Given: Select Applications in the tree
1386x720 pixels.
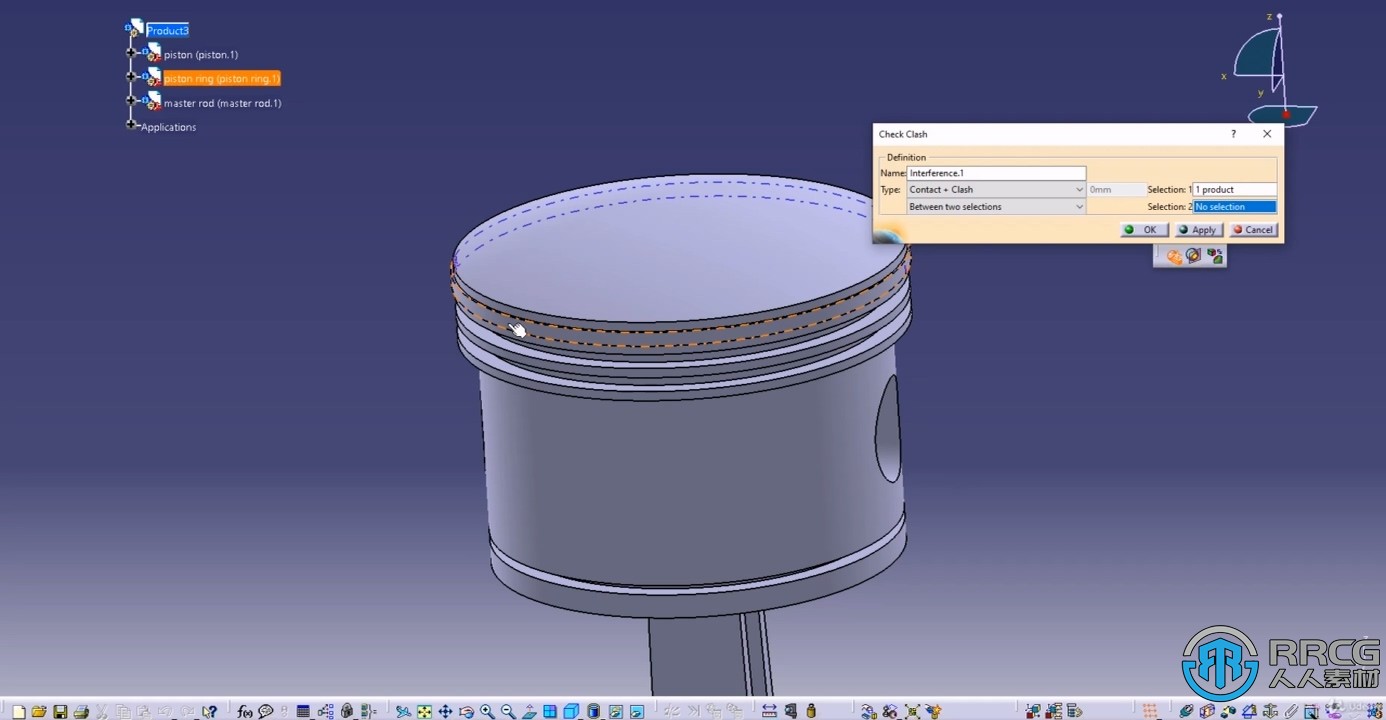Looking at the screenshot, I should click(x=168, y=127).
